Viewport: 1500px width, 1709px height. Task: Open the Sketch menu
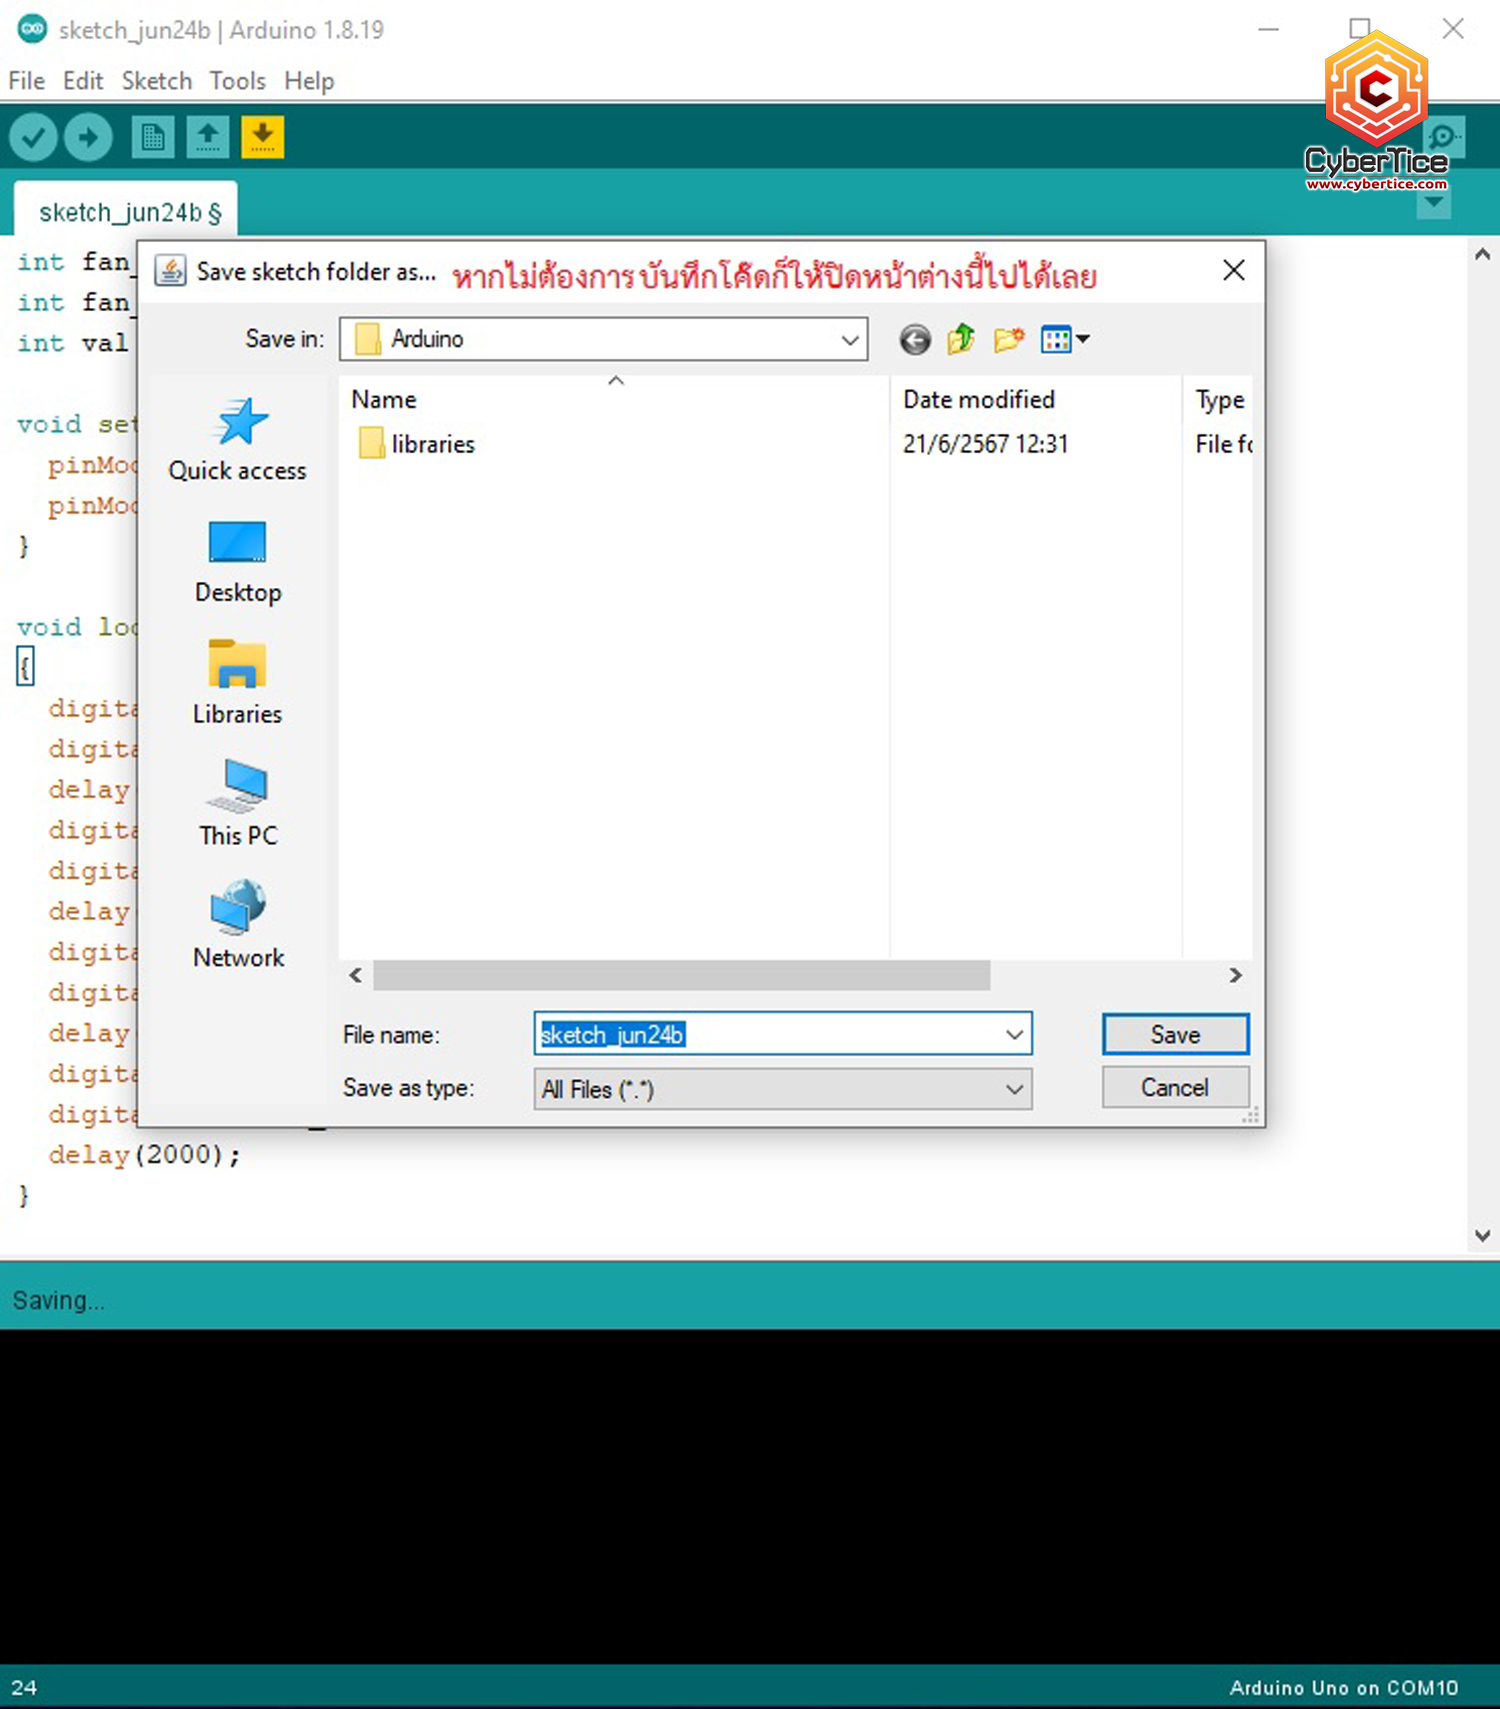pos(156,81)
